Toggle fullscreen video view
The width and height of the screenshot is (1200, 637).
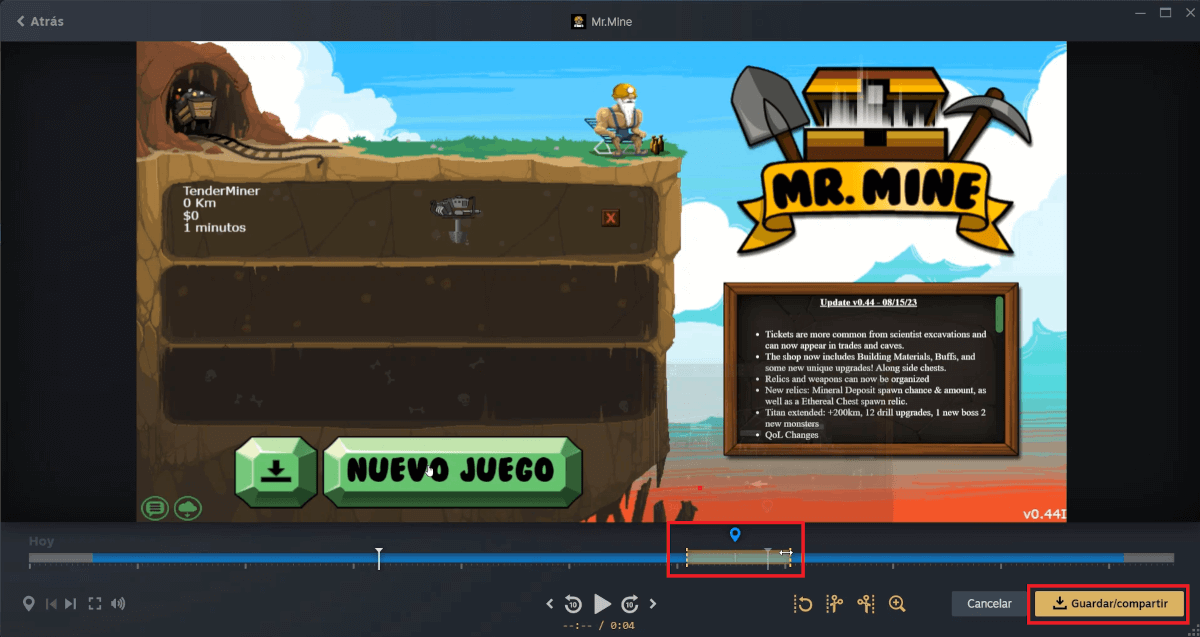pos(96,603)
